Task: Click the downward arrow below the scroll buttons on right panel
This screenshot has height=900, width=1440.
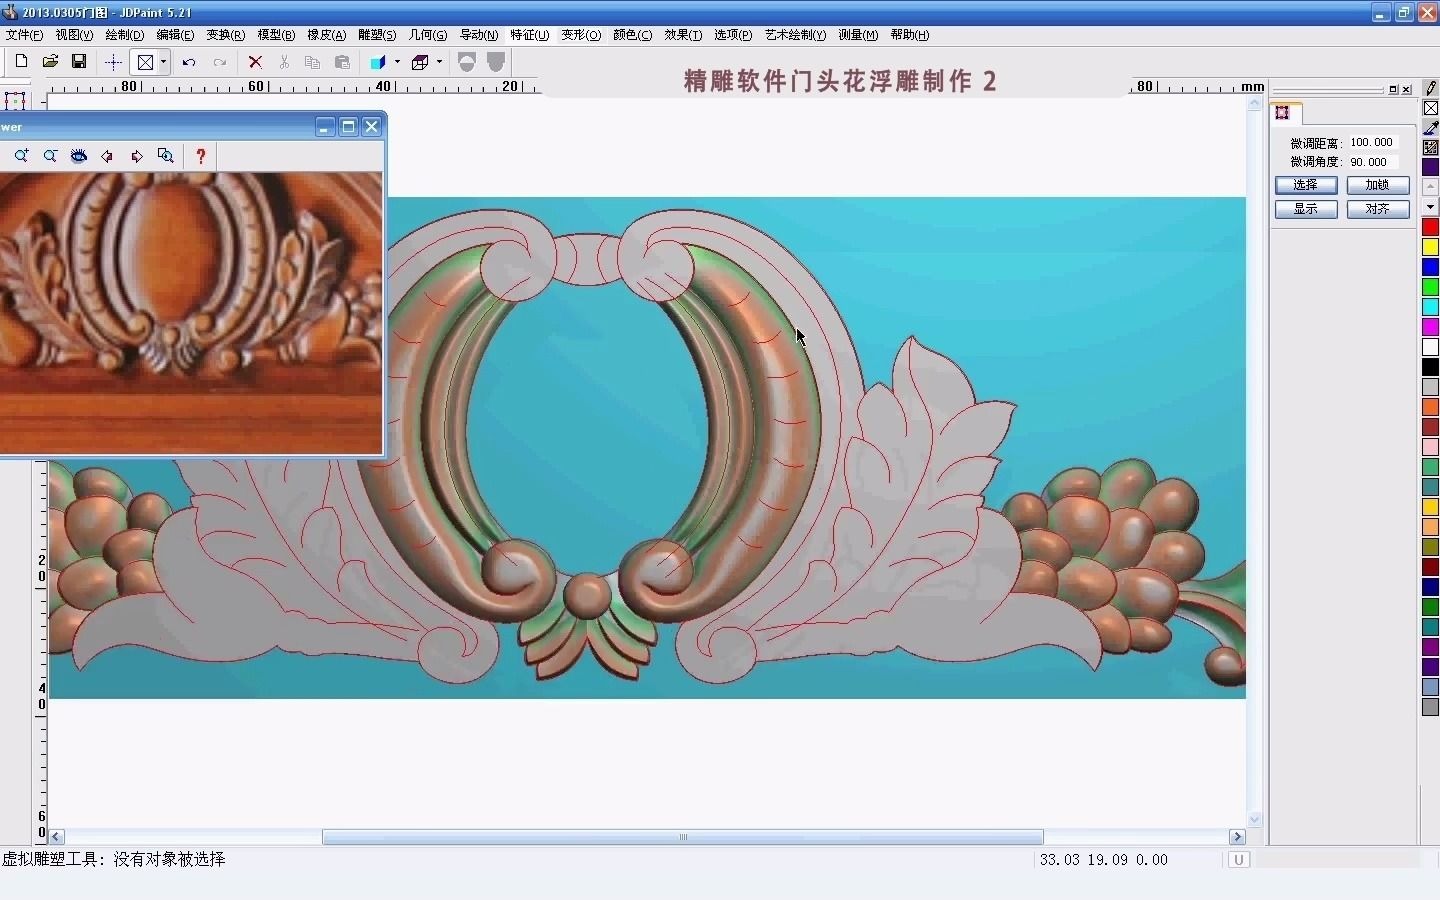Action: tap(1430, 207)
